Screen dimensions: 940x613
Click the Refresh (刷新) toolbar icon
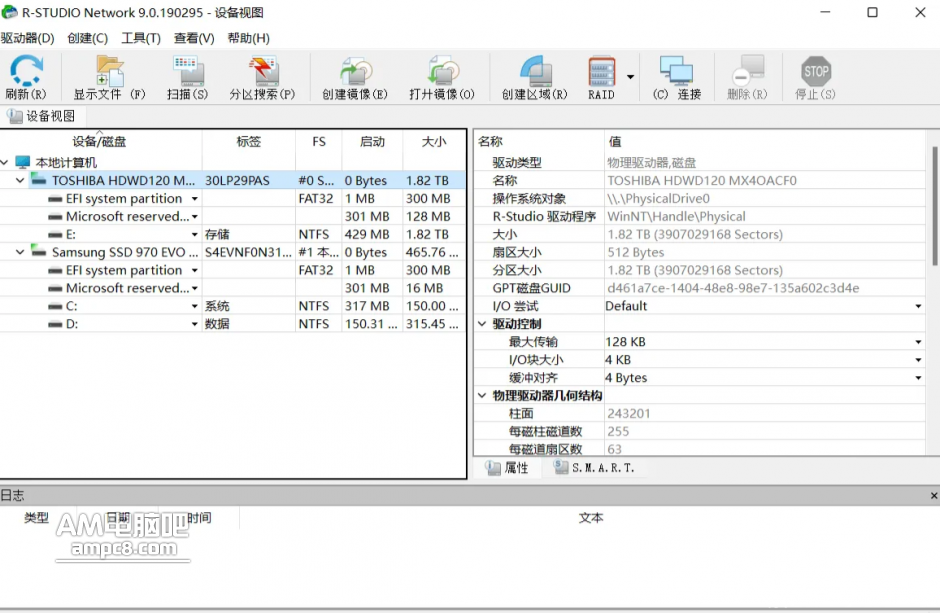pyautogui.click(x=26, y=77)
